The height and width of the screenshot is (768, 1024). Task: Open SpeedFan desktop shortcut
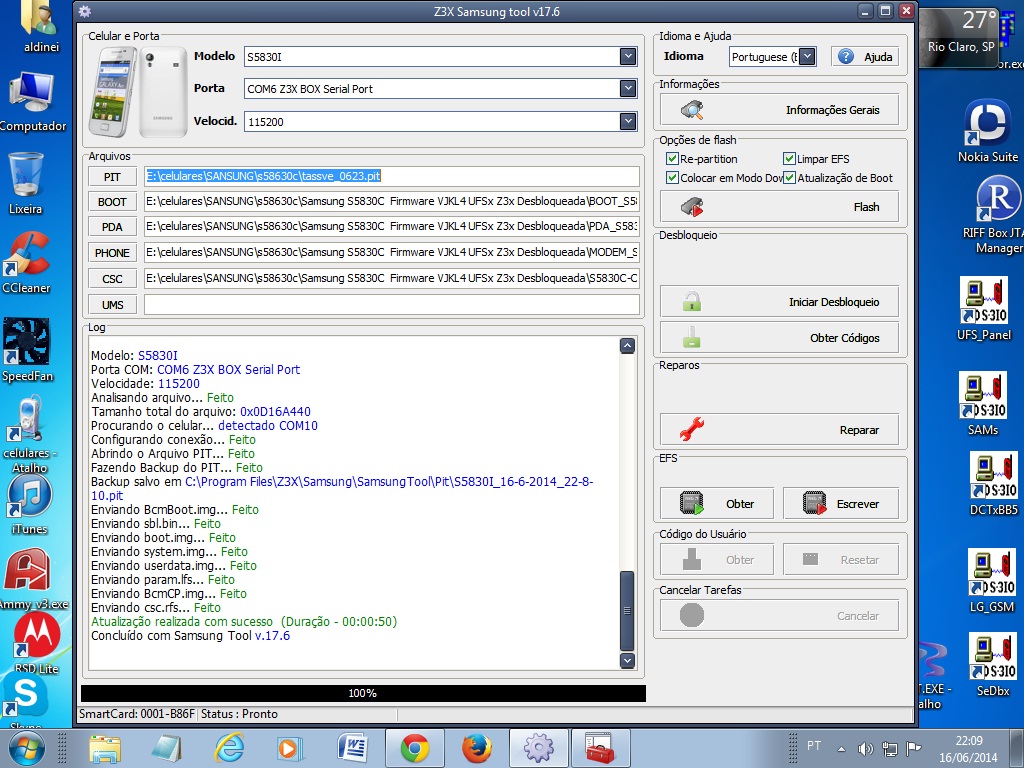27,351
